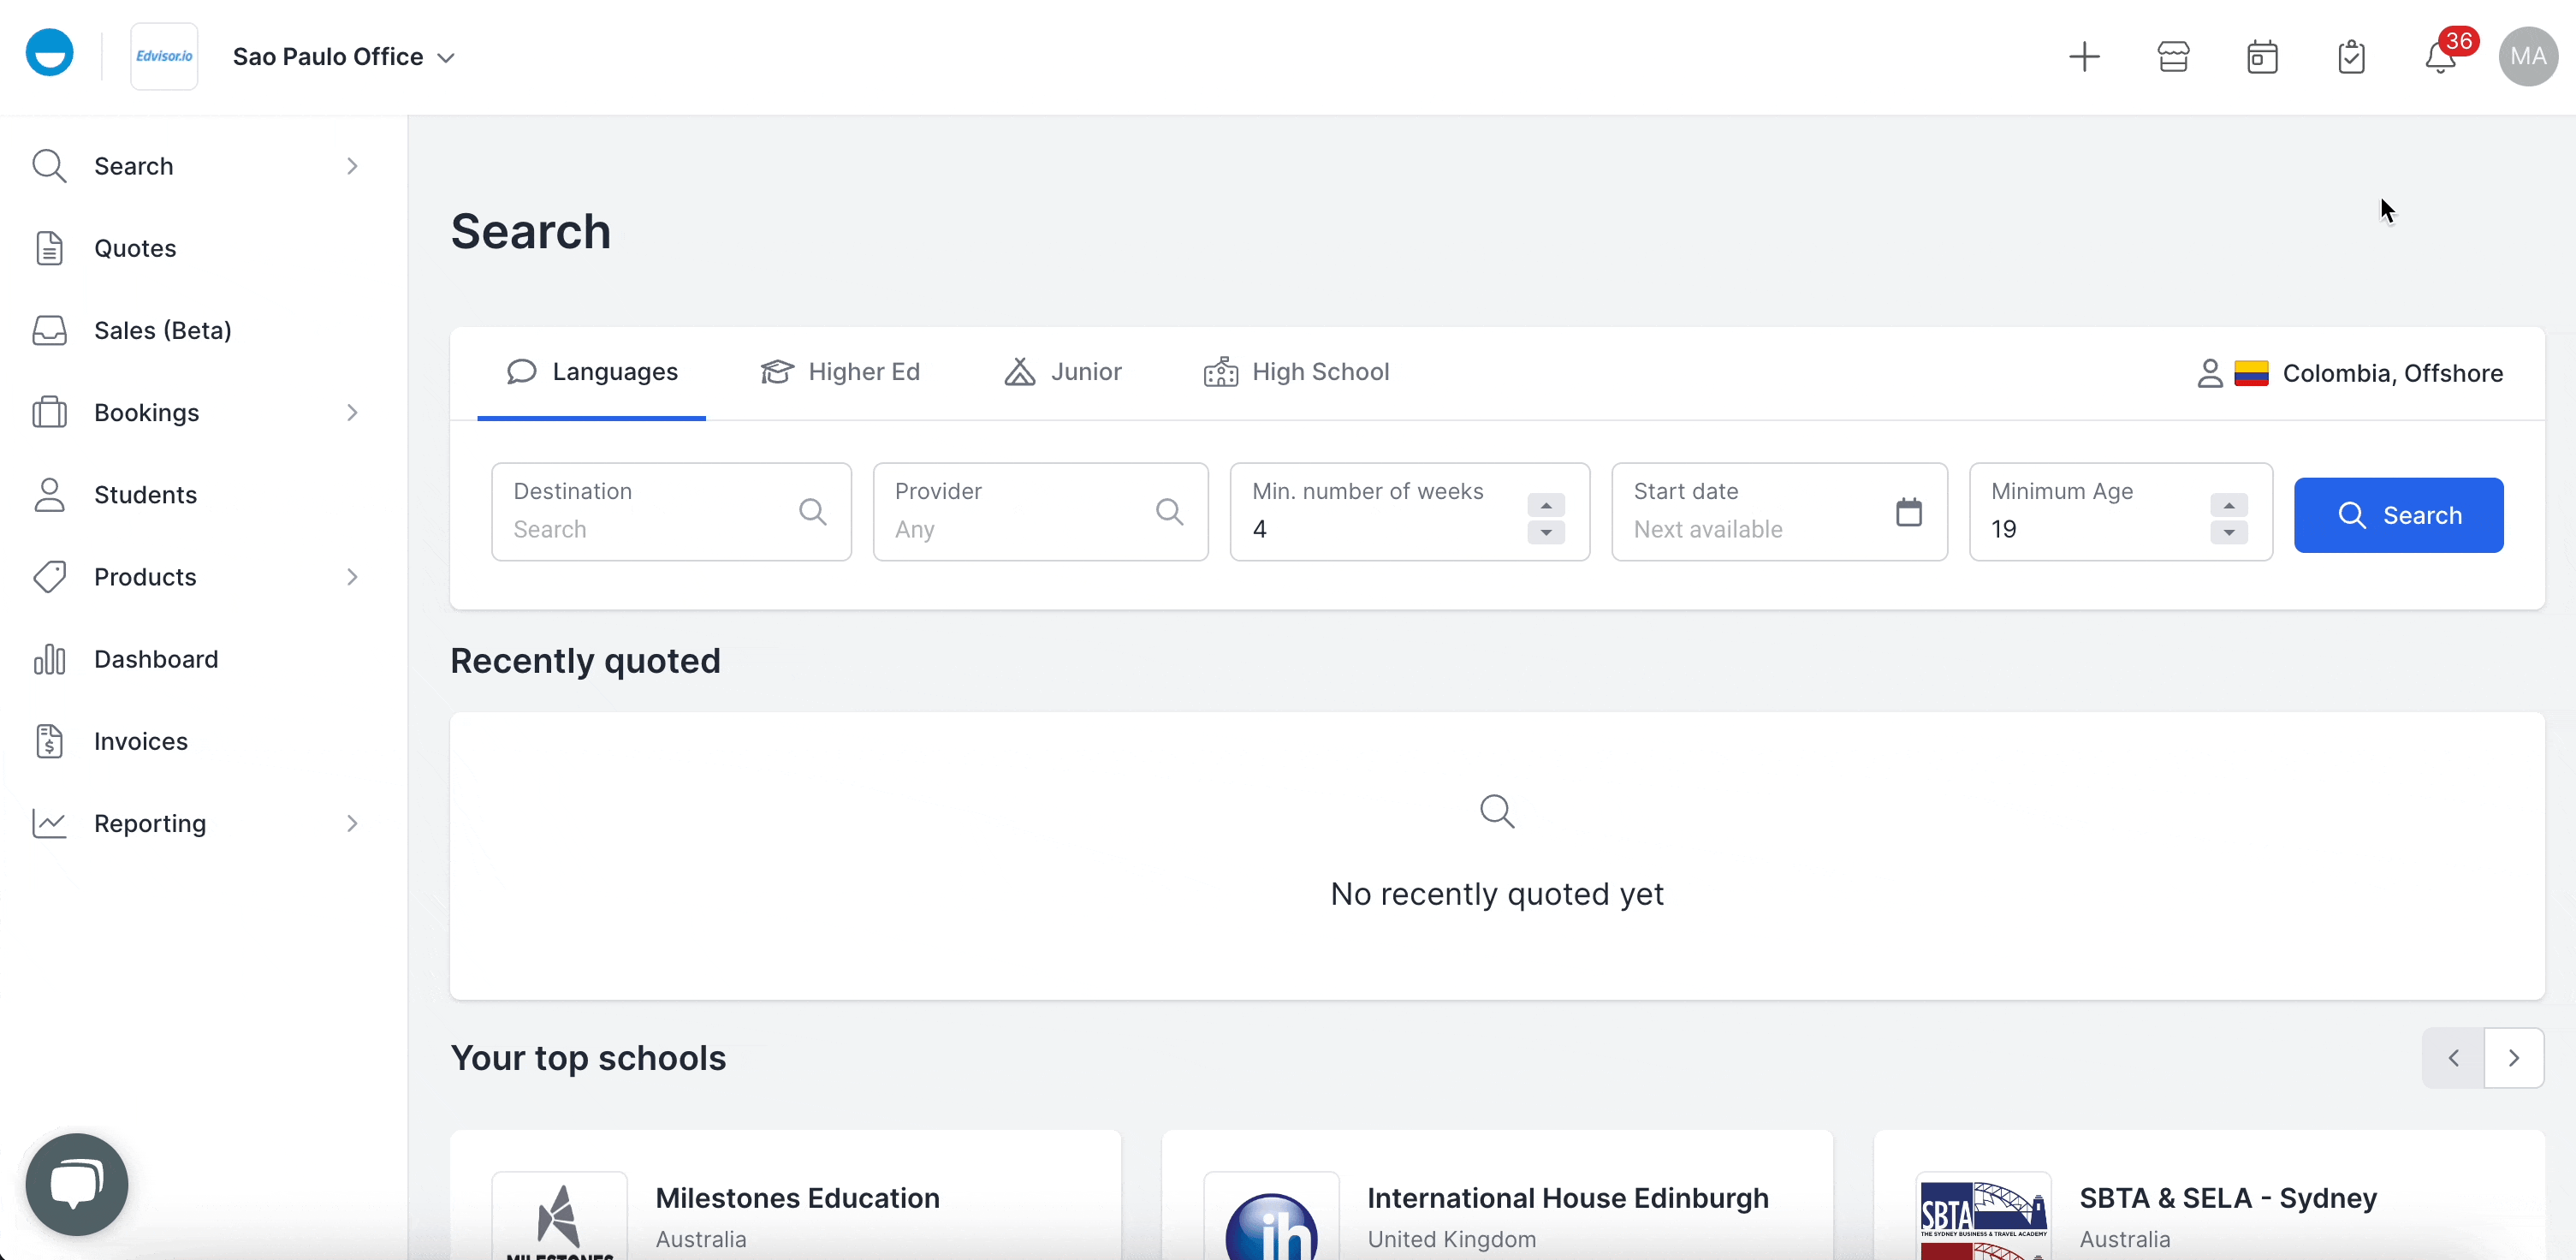This screenshot has height=1260, width=2576.
Task: Decrease the Minimum Age value
Action: coord(2228,533)
